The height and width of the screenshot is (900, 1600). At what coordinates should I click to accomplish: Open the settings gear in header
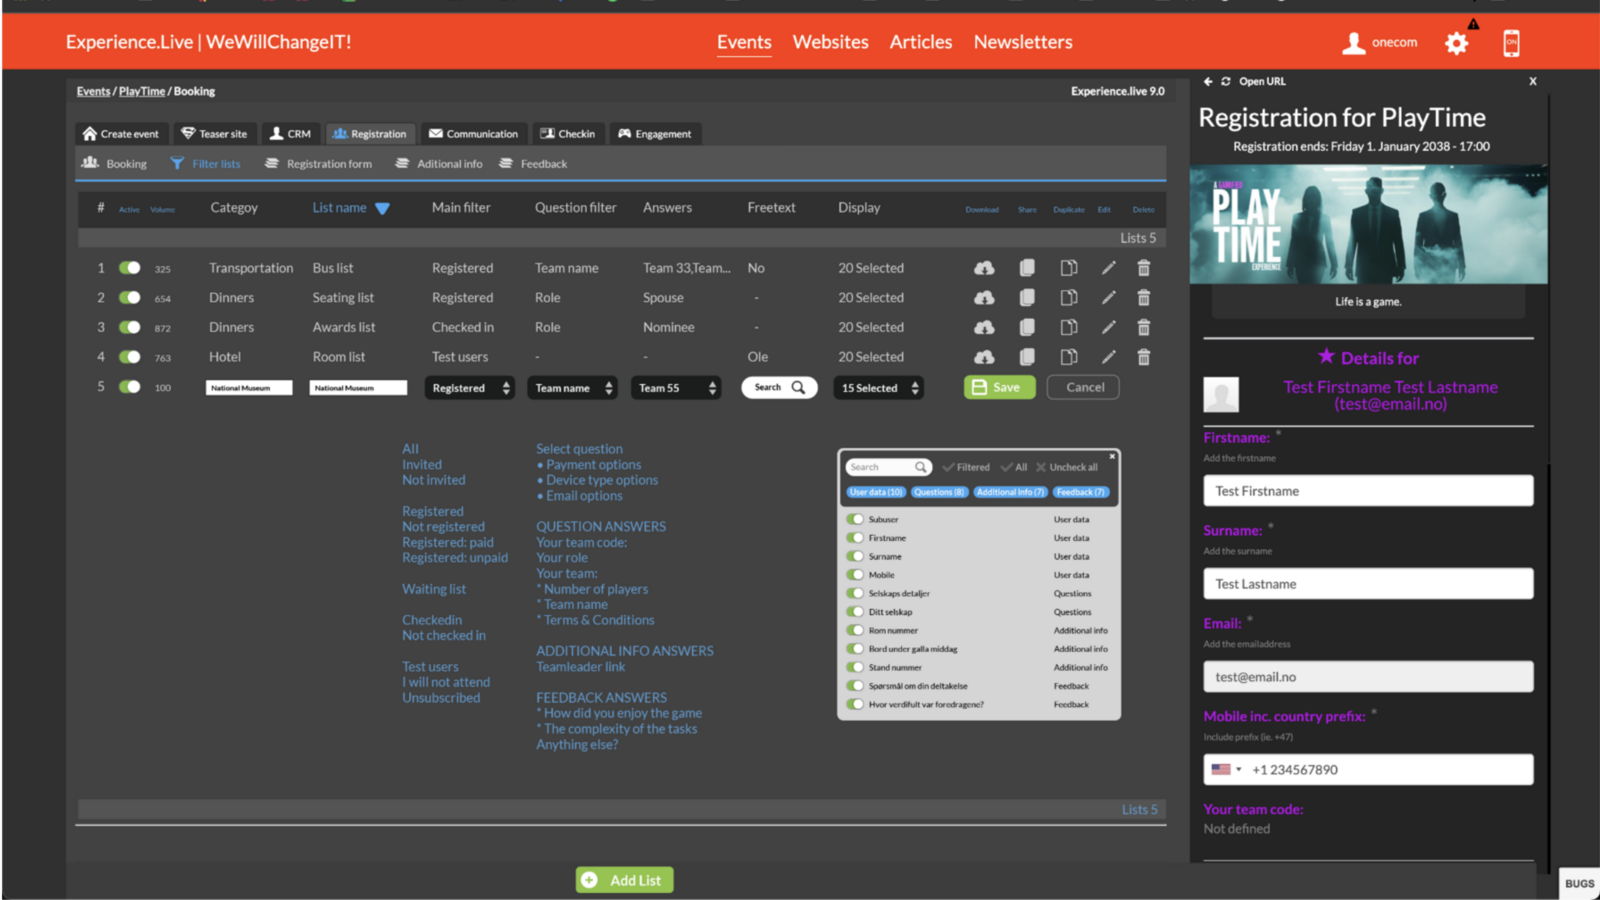(1456, 43)
